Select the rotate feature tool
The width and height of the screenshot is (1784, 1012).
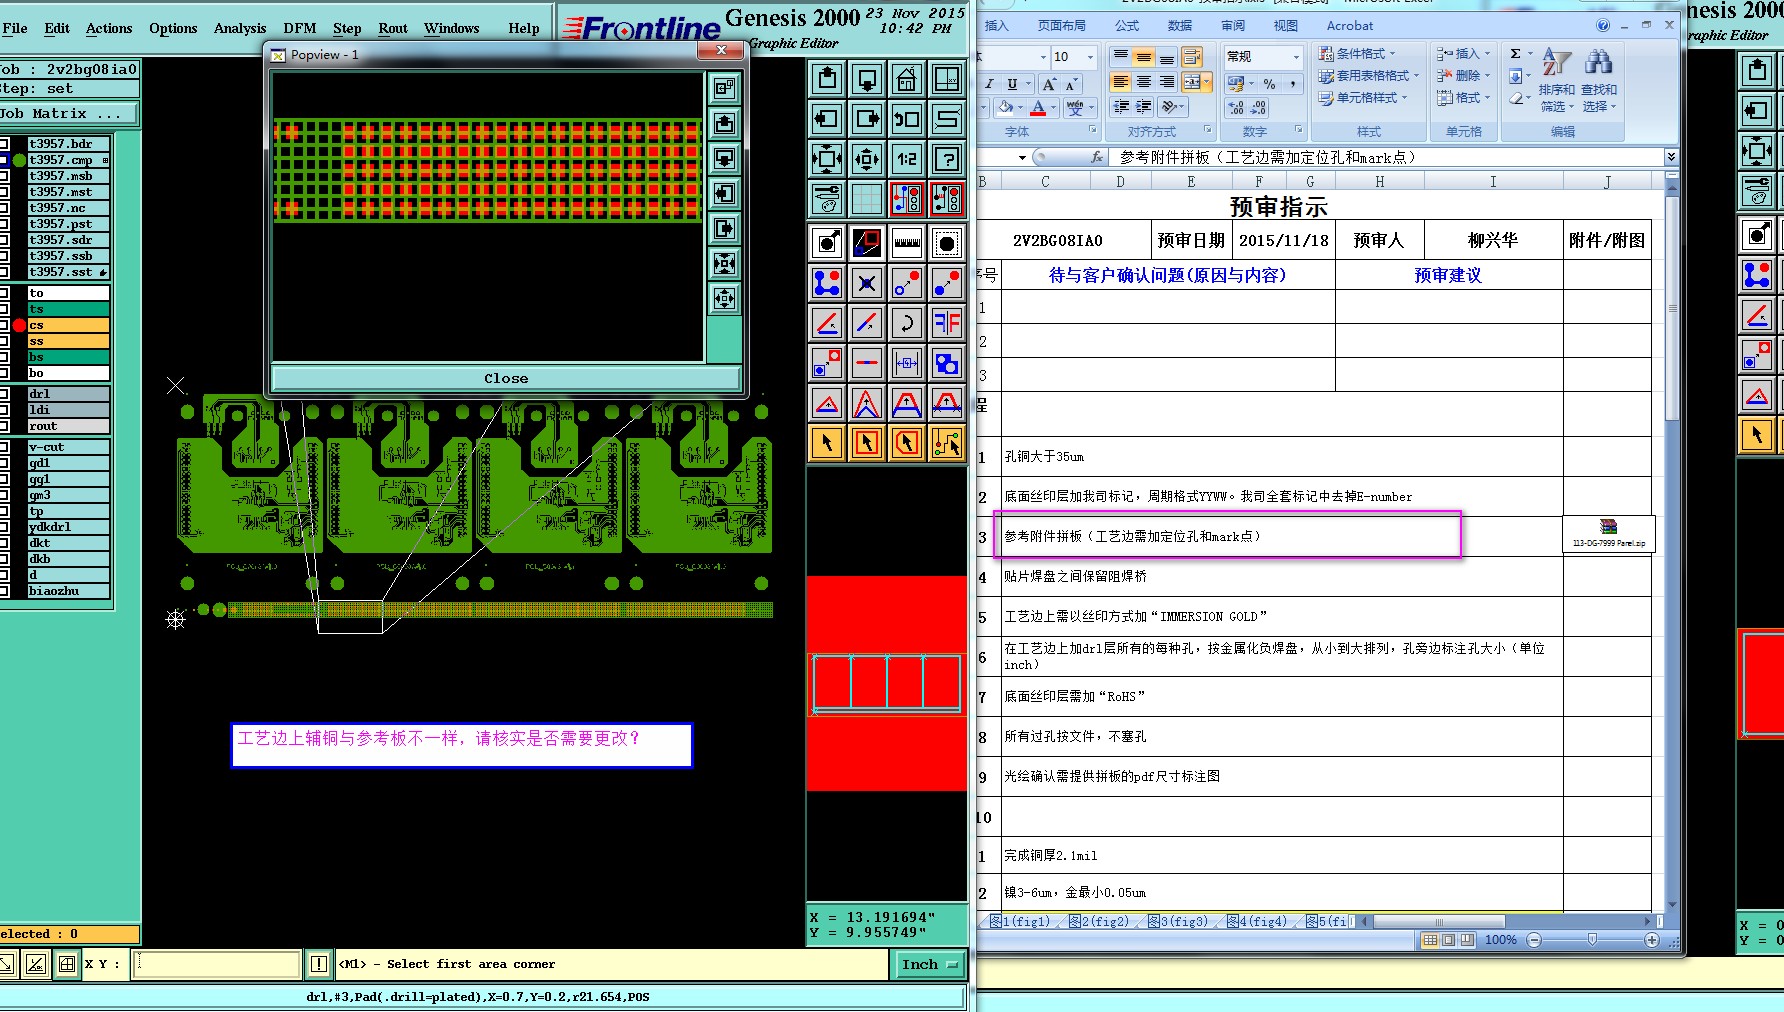[907, 323]
